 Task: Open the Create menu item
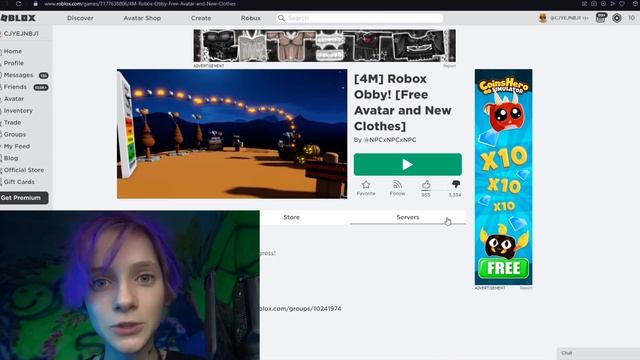(201, 18)
